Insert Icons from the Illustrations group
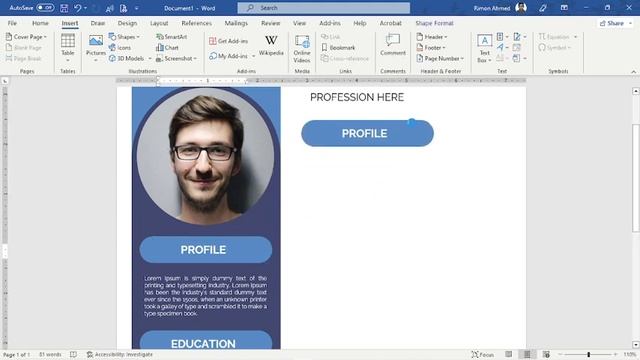Image resolution: width=640 pixels, height=360 pixels. click(x=120, y=48)
